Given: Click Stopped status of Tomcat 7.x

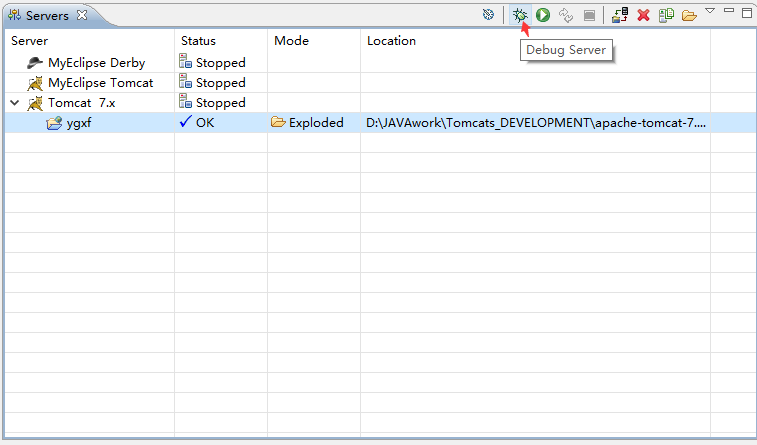Looking at the screenshot, I should pos(221,103).
